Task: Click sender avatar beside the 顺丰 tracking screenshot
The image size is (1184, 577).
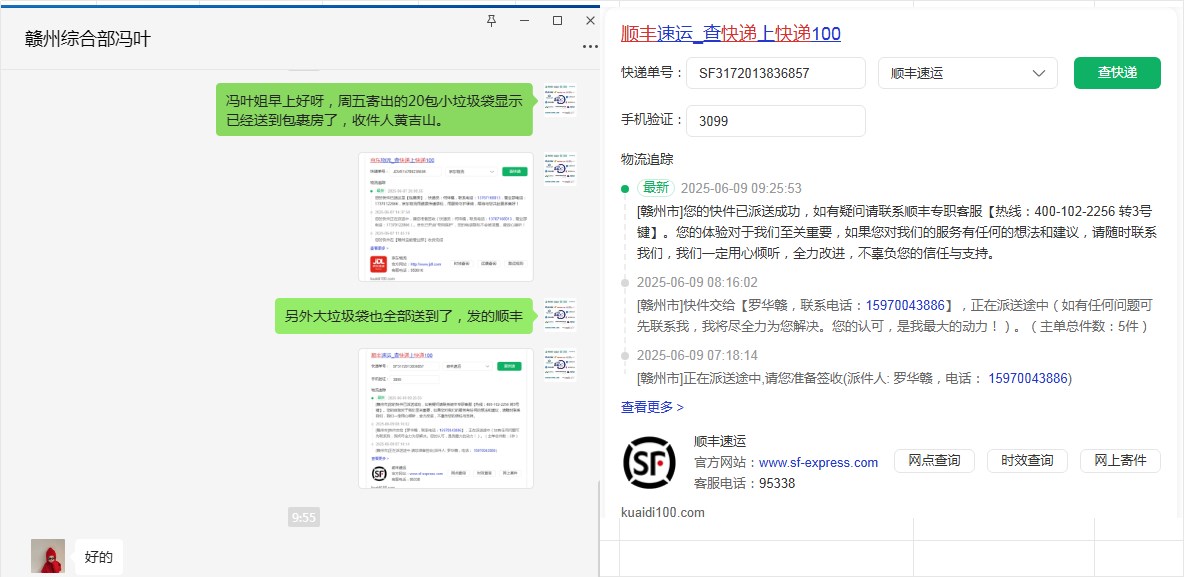Action: [x=560, y=365]
